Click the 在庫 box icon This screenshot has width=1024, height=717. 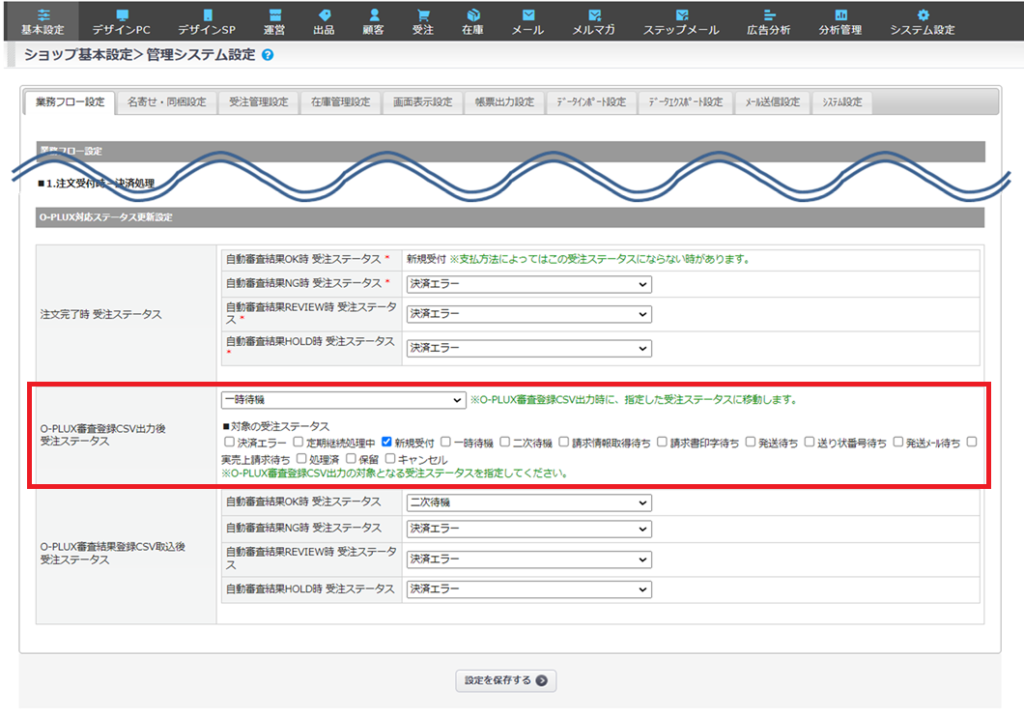(473, 15)
